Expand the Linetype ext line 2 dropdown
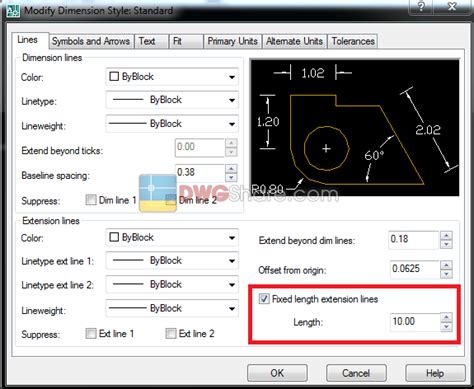474x389 pixels. (172, 285)
